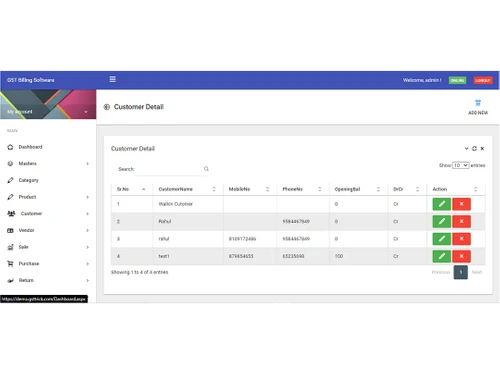Image resolution: width=500 pixels, height=375 pixels.
Task: Sort by Sr.No column
Action: point(132,189)
